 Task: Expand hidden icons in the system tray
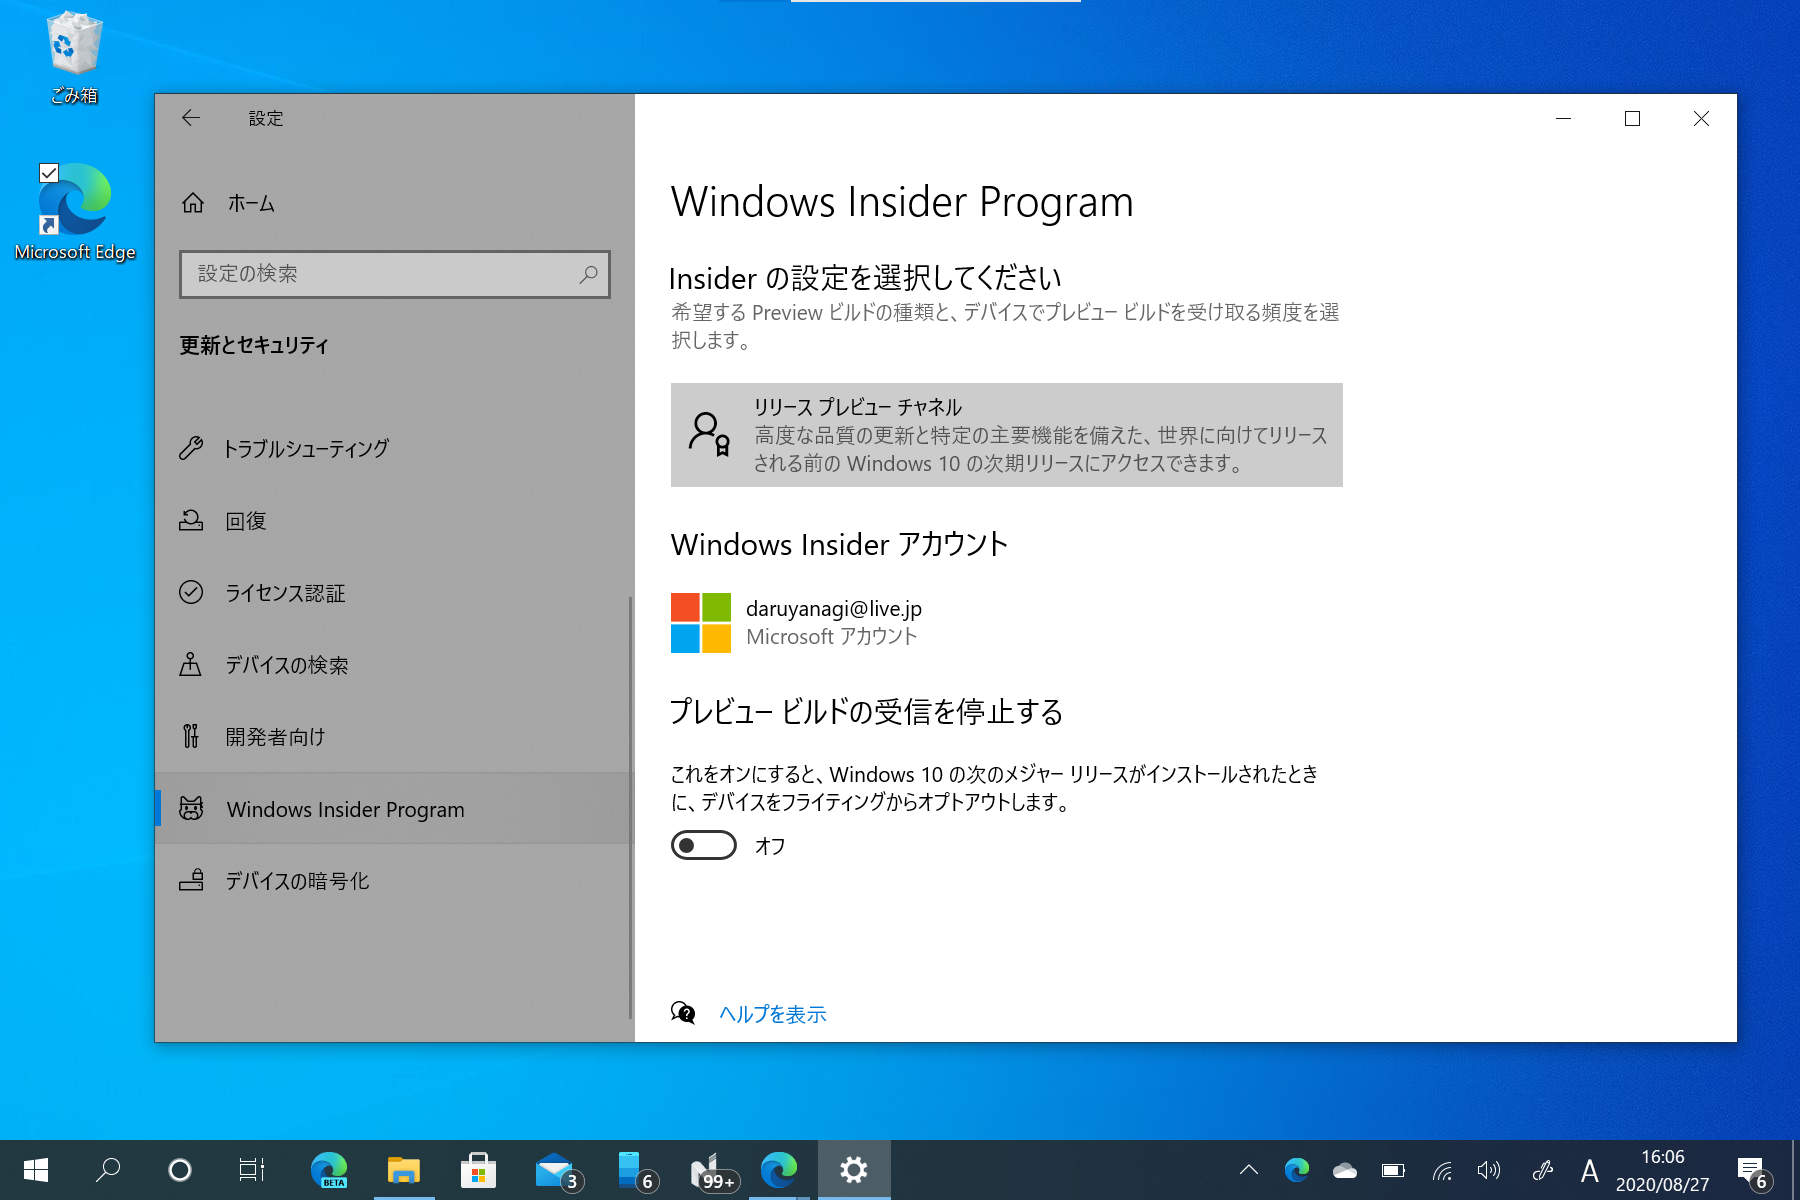tap(1247, 1169)
